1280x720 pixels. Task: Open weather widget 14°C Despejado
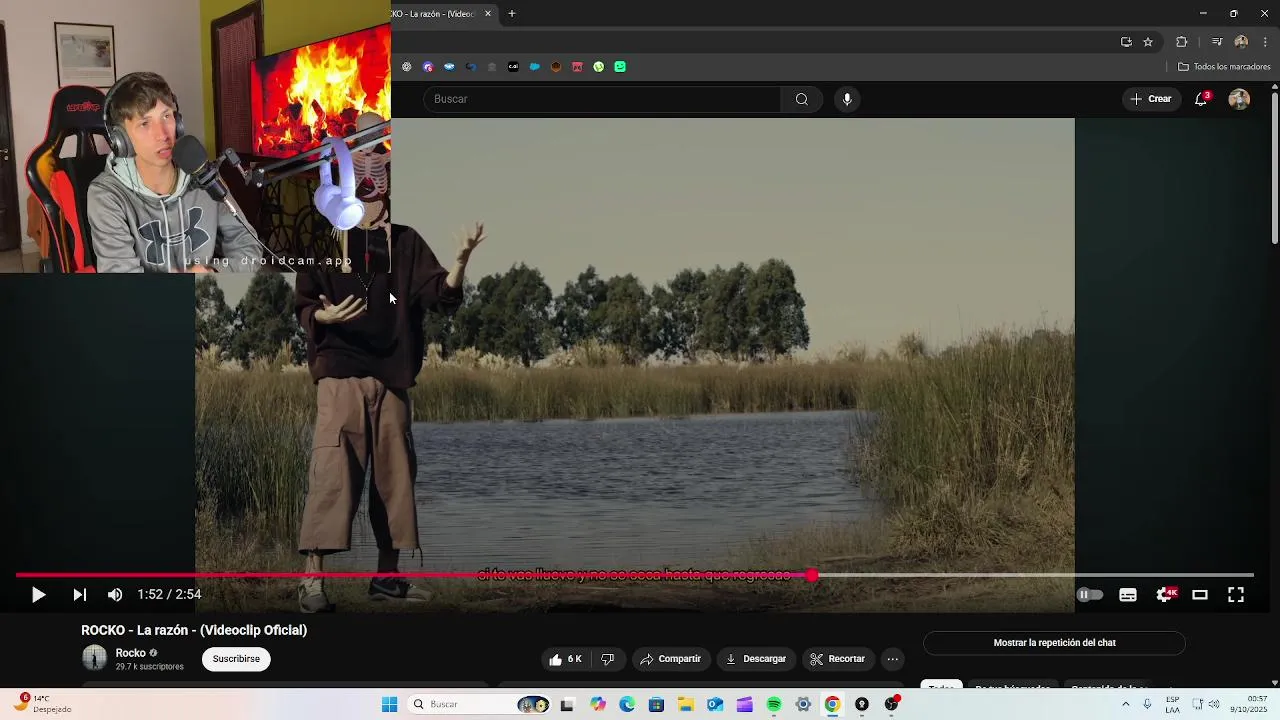44,704
